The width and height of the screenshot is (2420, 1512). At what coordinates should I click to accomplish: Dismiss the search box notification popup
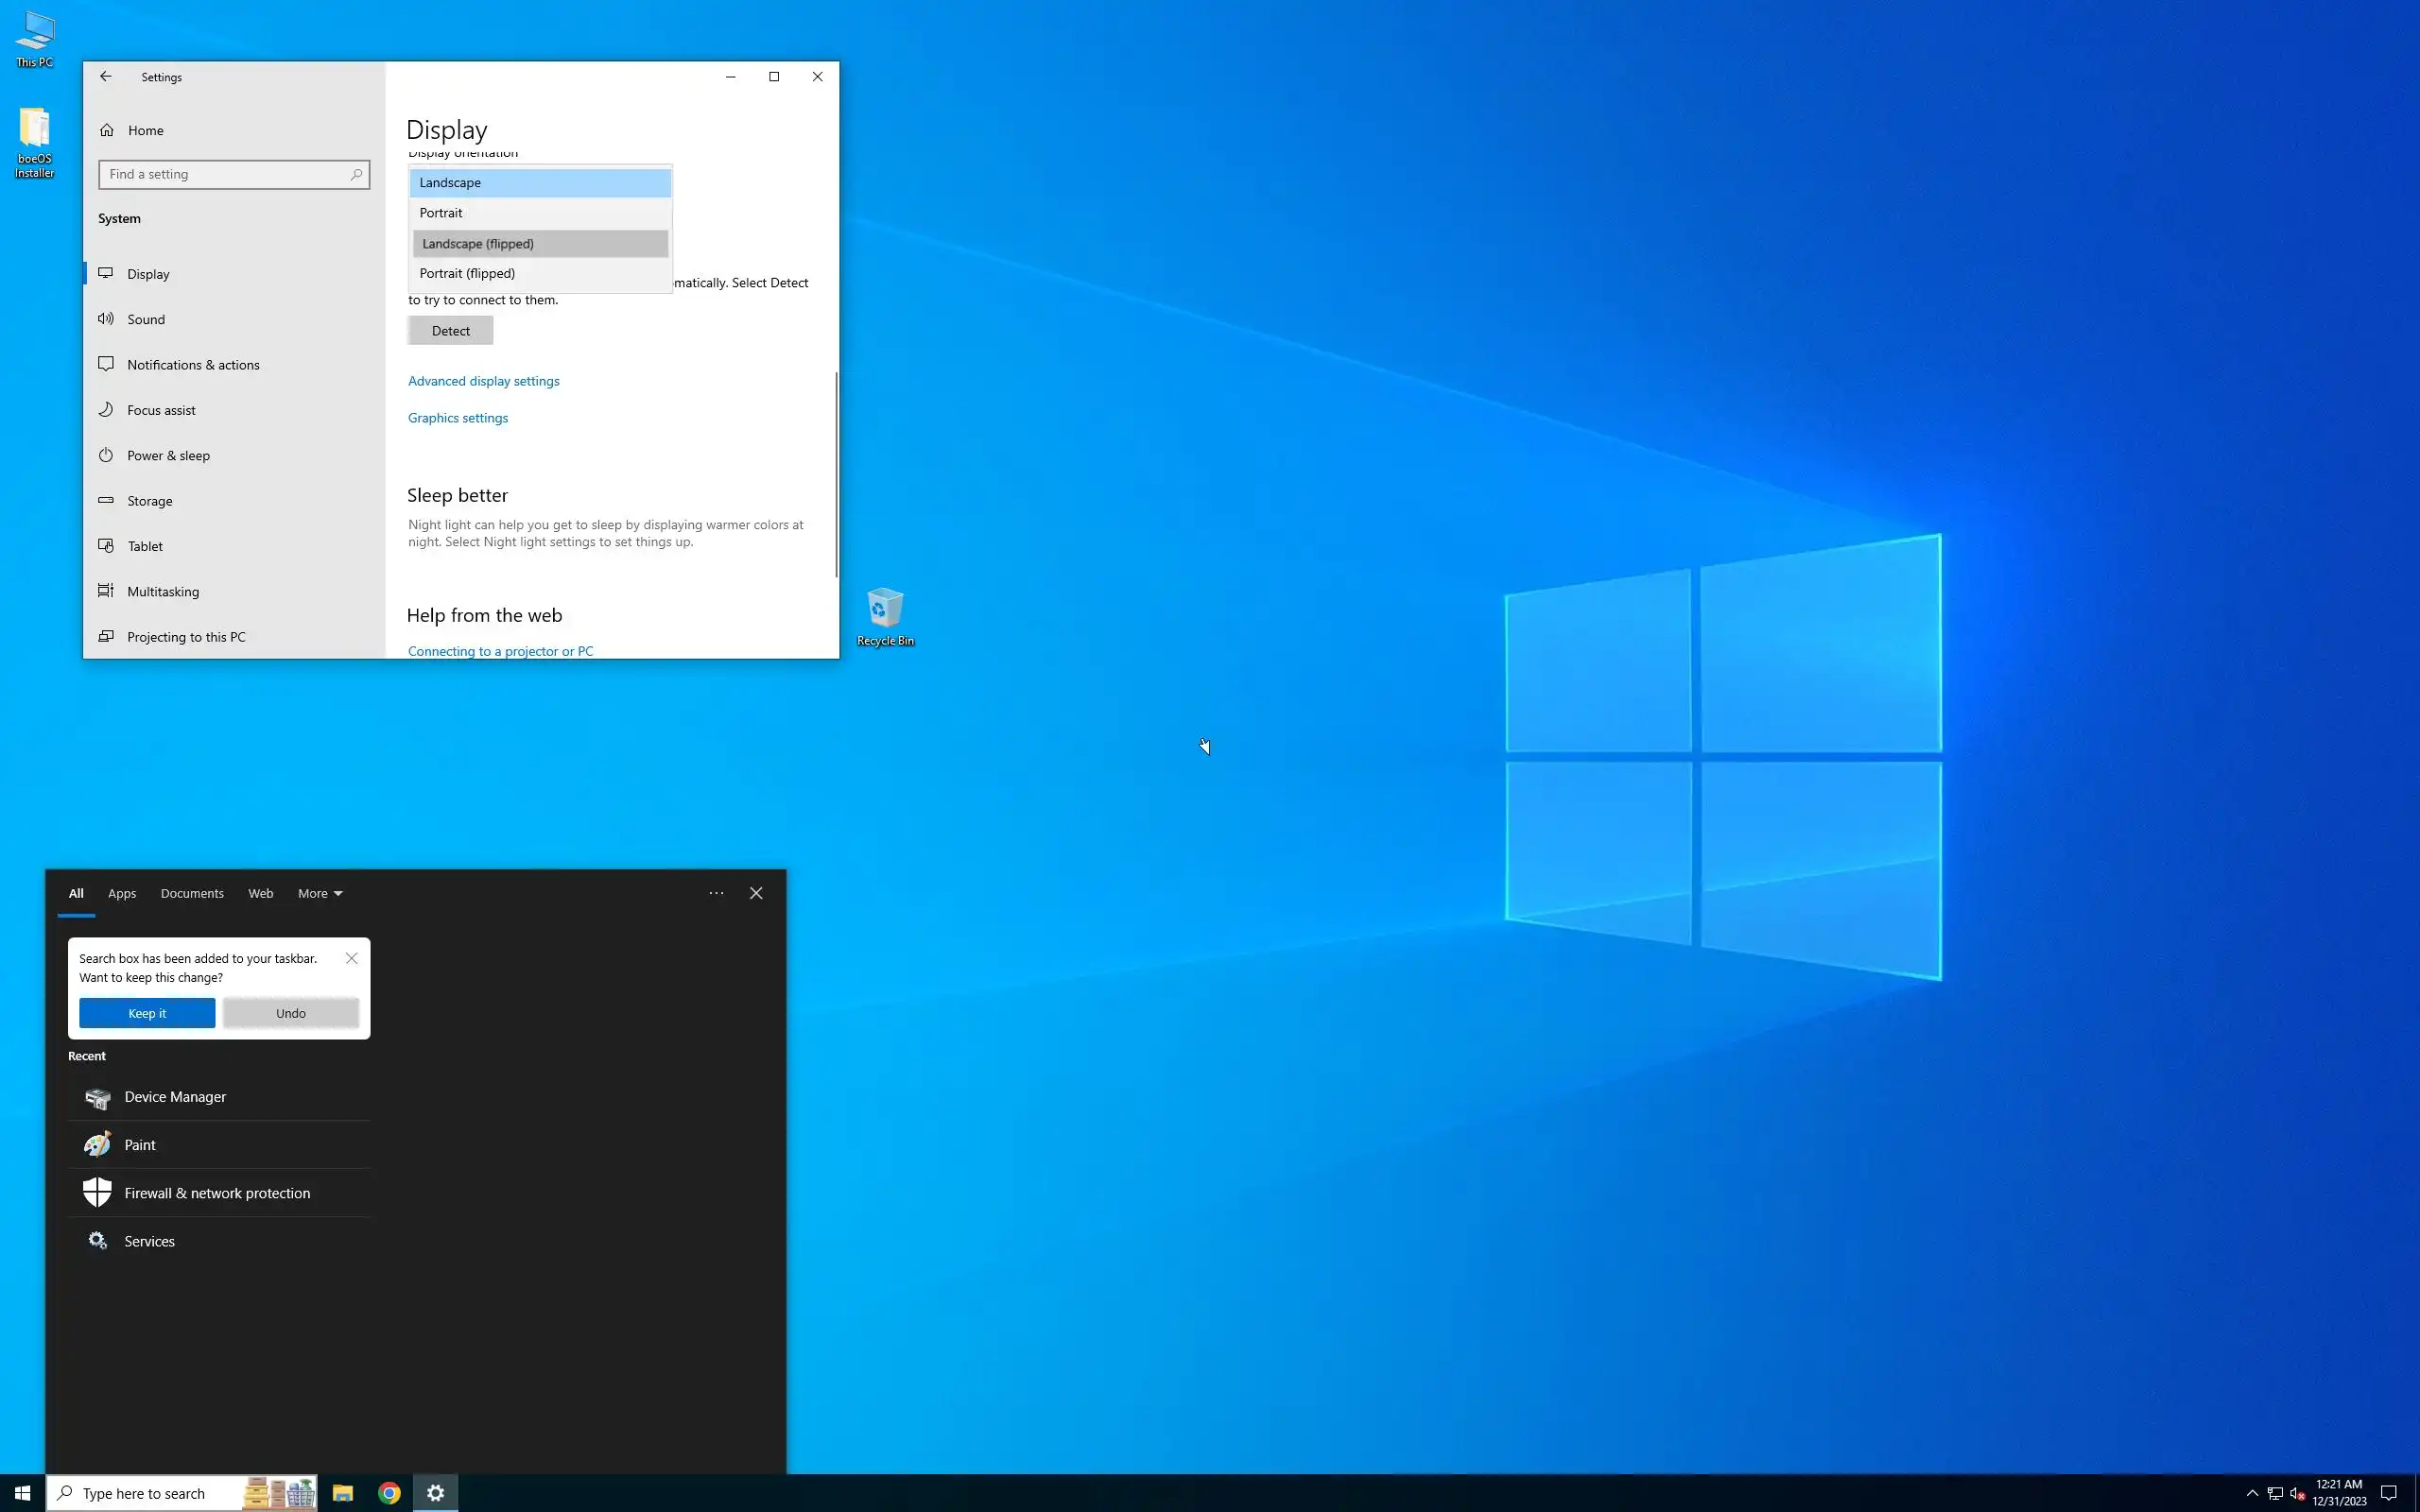tap(351, 958)
